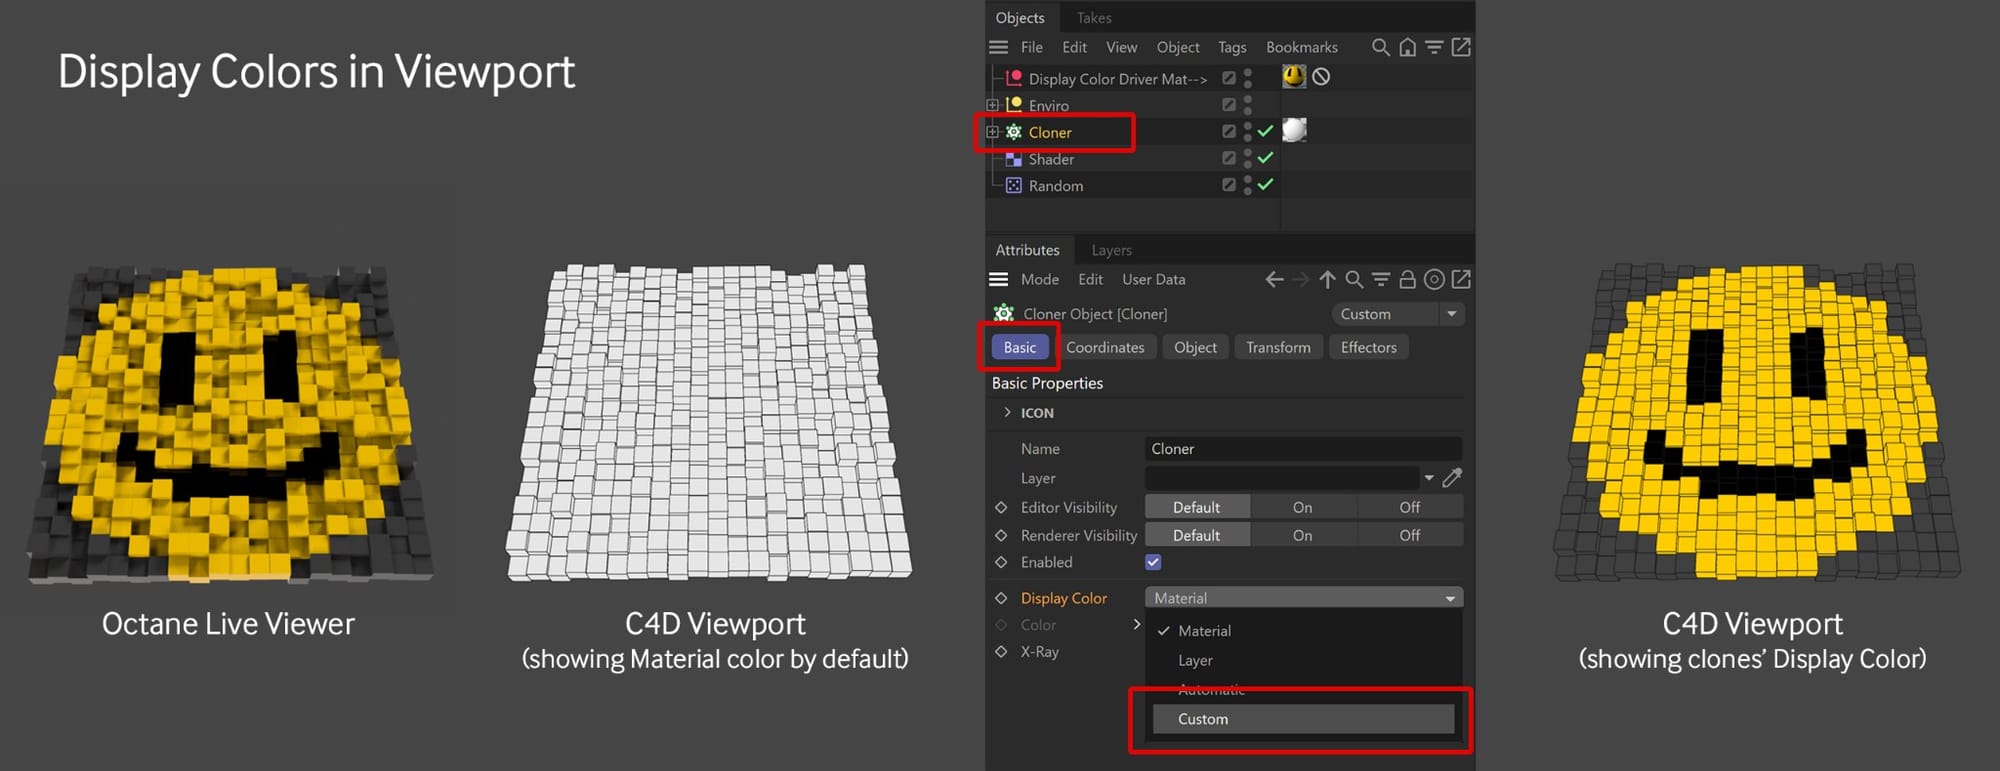Image resolution: width=2000 pixels, height=771 pixels.
Task: Set Renderer Visibility to Default
Action: 1197,535
